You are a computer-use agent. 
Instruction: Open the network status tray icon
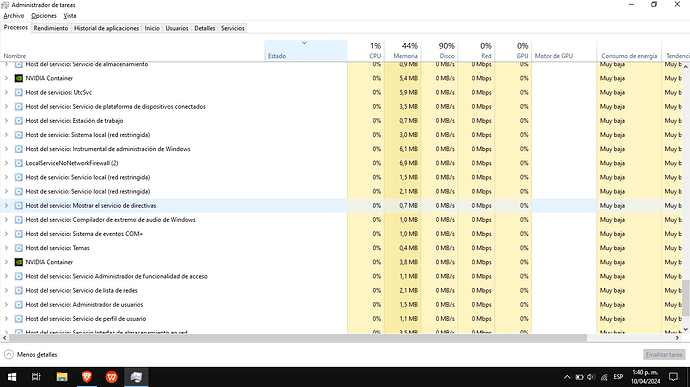coord(604,377)
